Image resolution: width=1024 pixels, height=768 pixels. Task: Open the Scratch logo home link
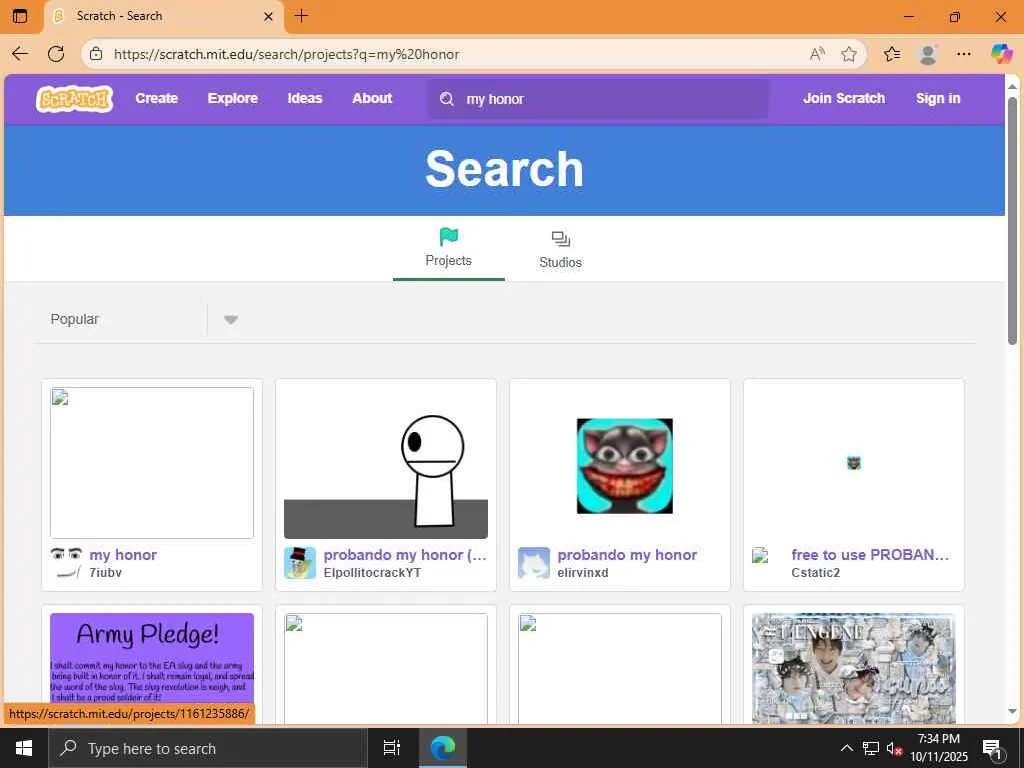74,99
